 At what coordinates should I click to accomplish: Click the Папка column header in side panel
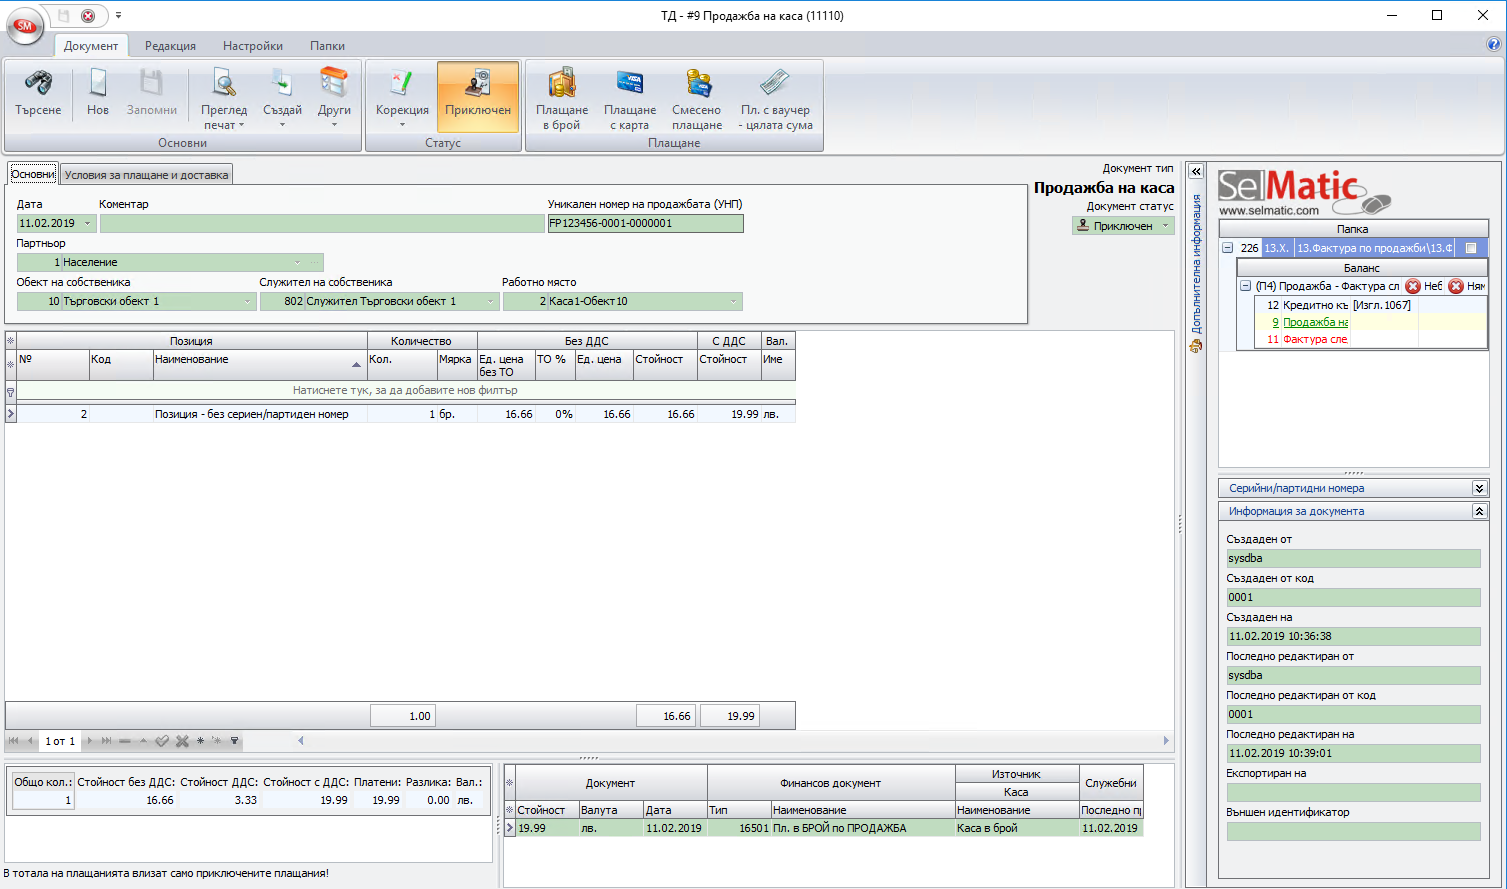[1353, 229]
